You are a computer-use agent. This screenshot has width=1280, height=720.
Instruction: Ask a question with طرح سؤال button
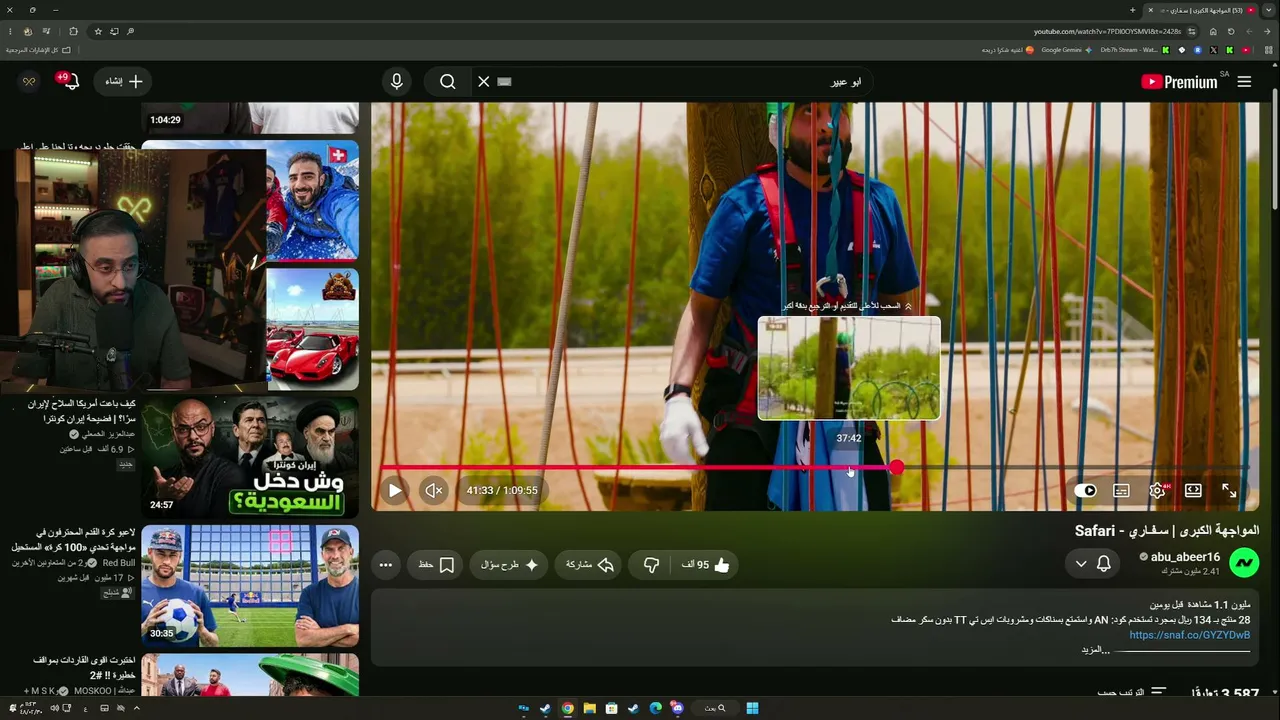510,565
